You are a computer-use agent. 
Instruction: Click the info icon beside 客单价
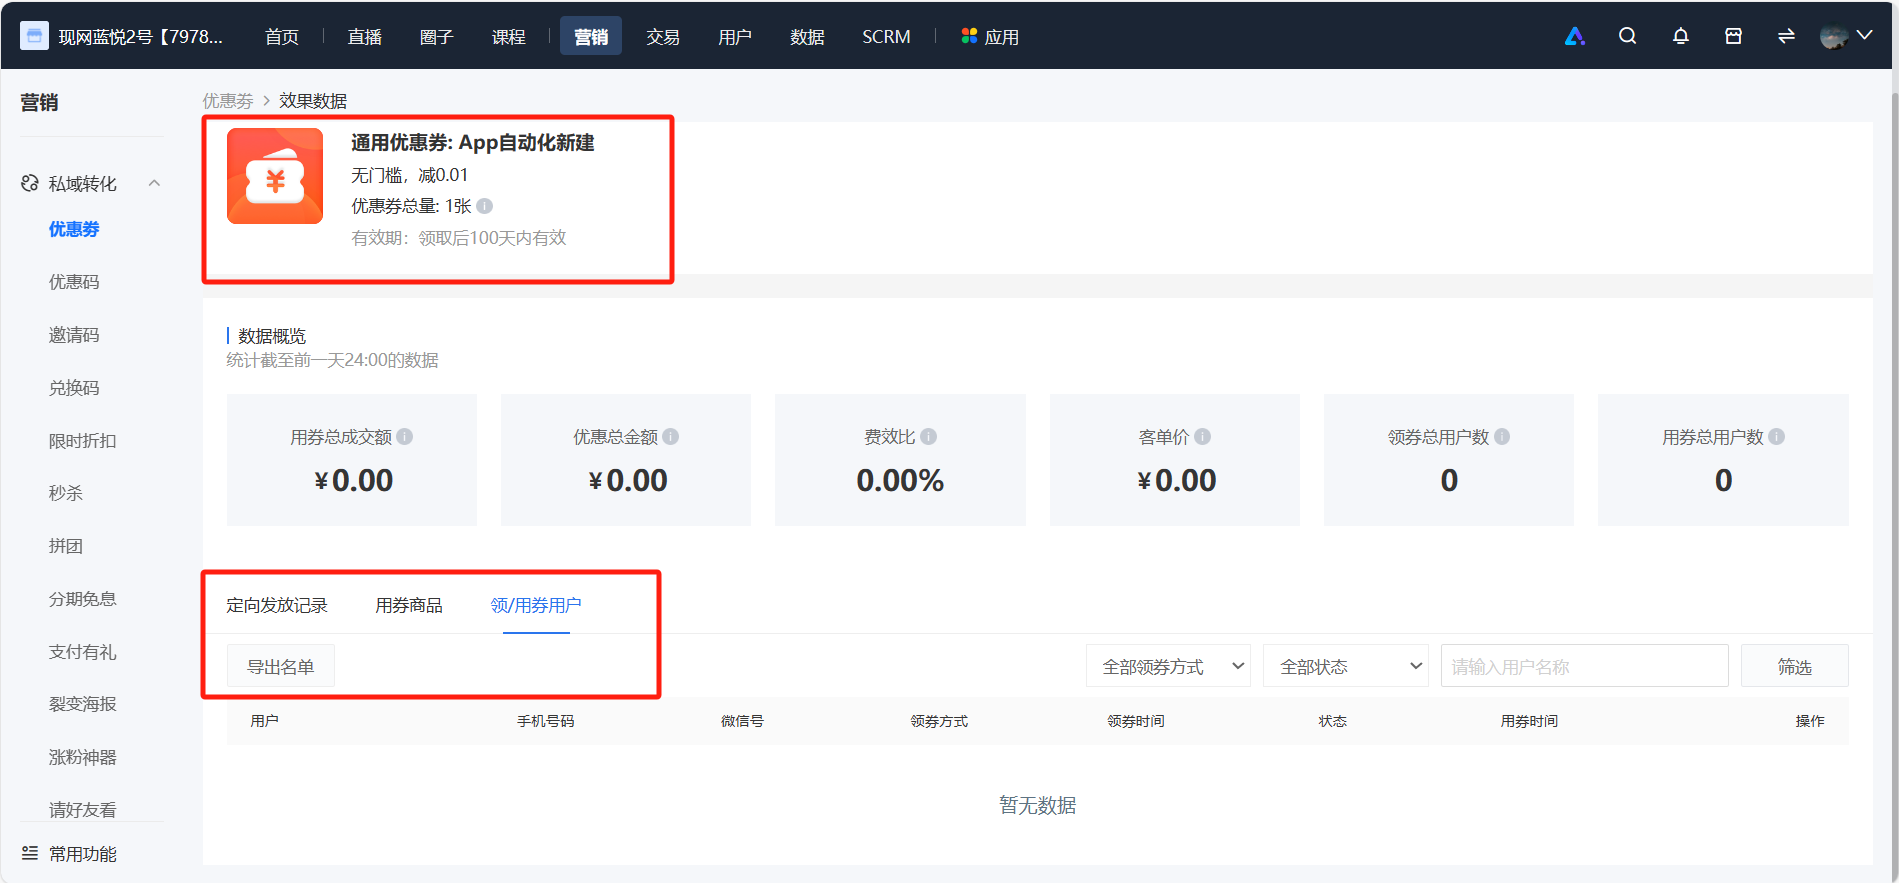coord(1203,437)
